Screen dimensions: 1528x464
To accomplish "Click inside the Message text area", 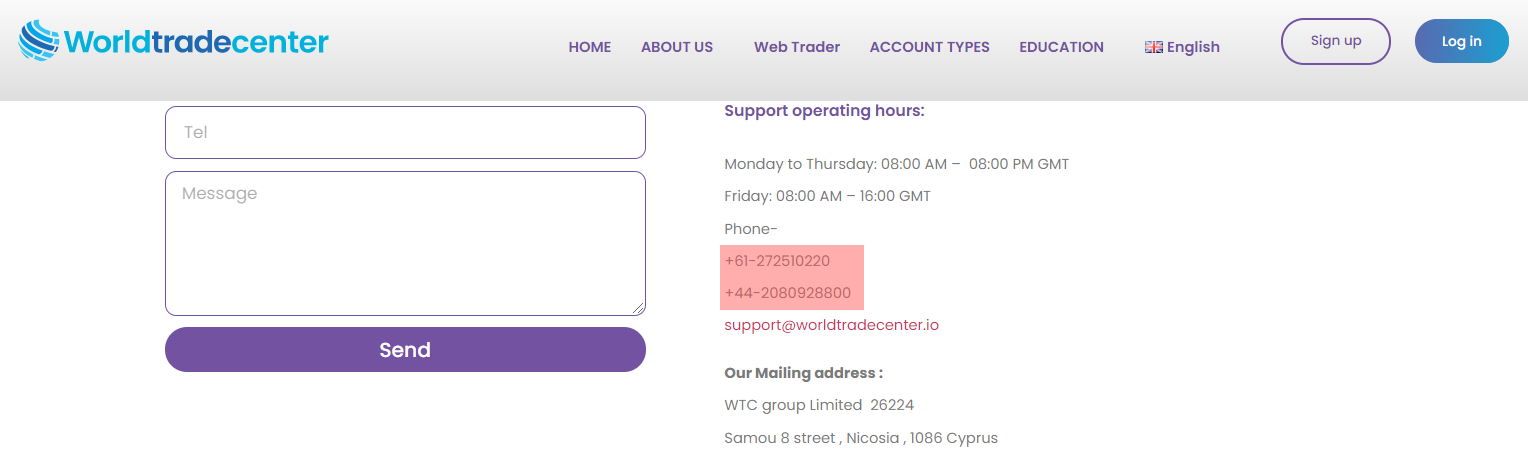I will click(405, 243).
